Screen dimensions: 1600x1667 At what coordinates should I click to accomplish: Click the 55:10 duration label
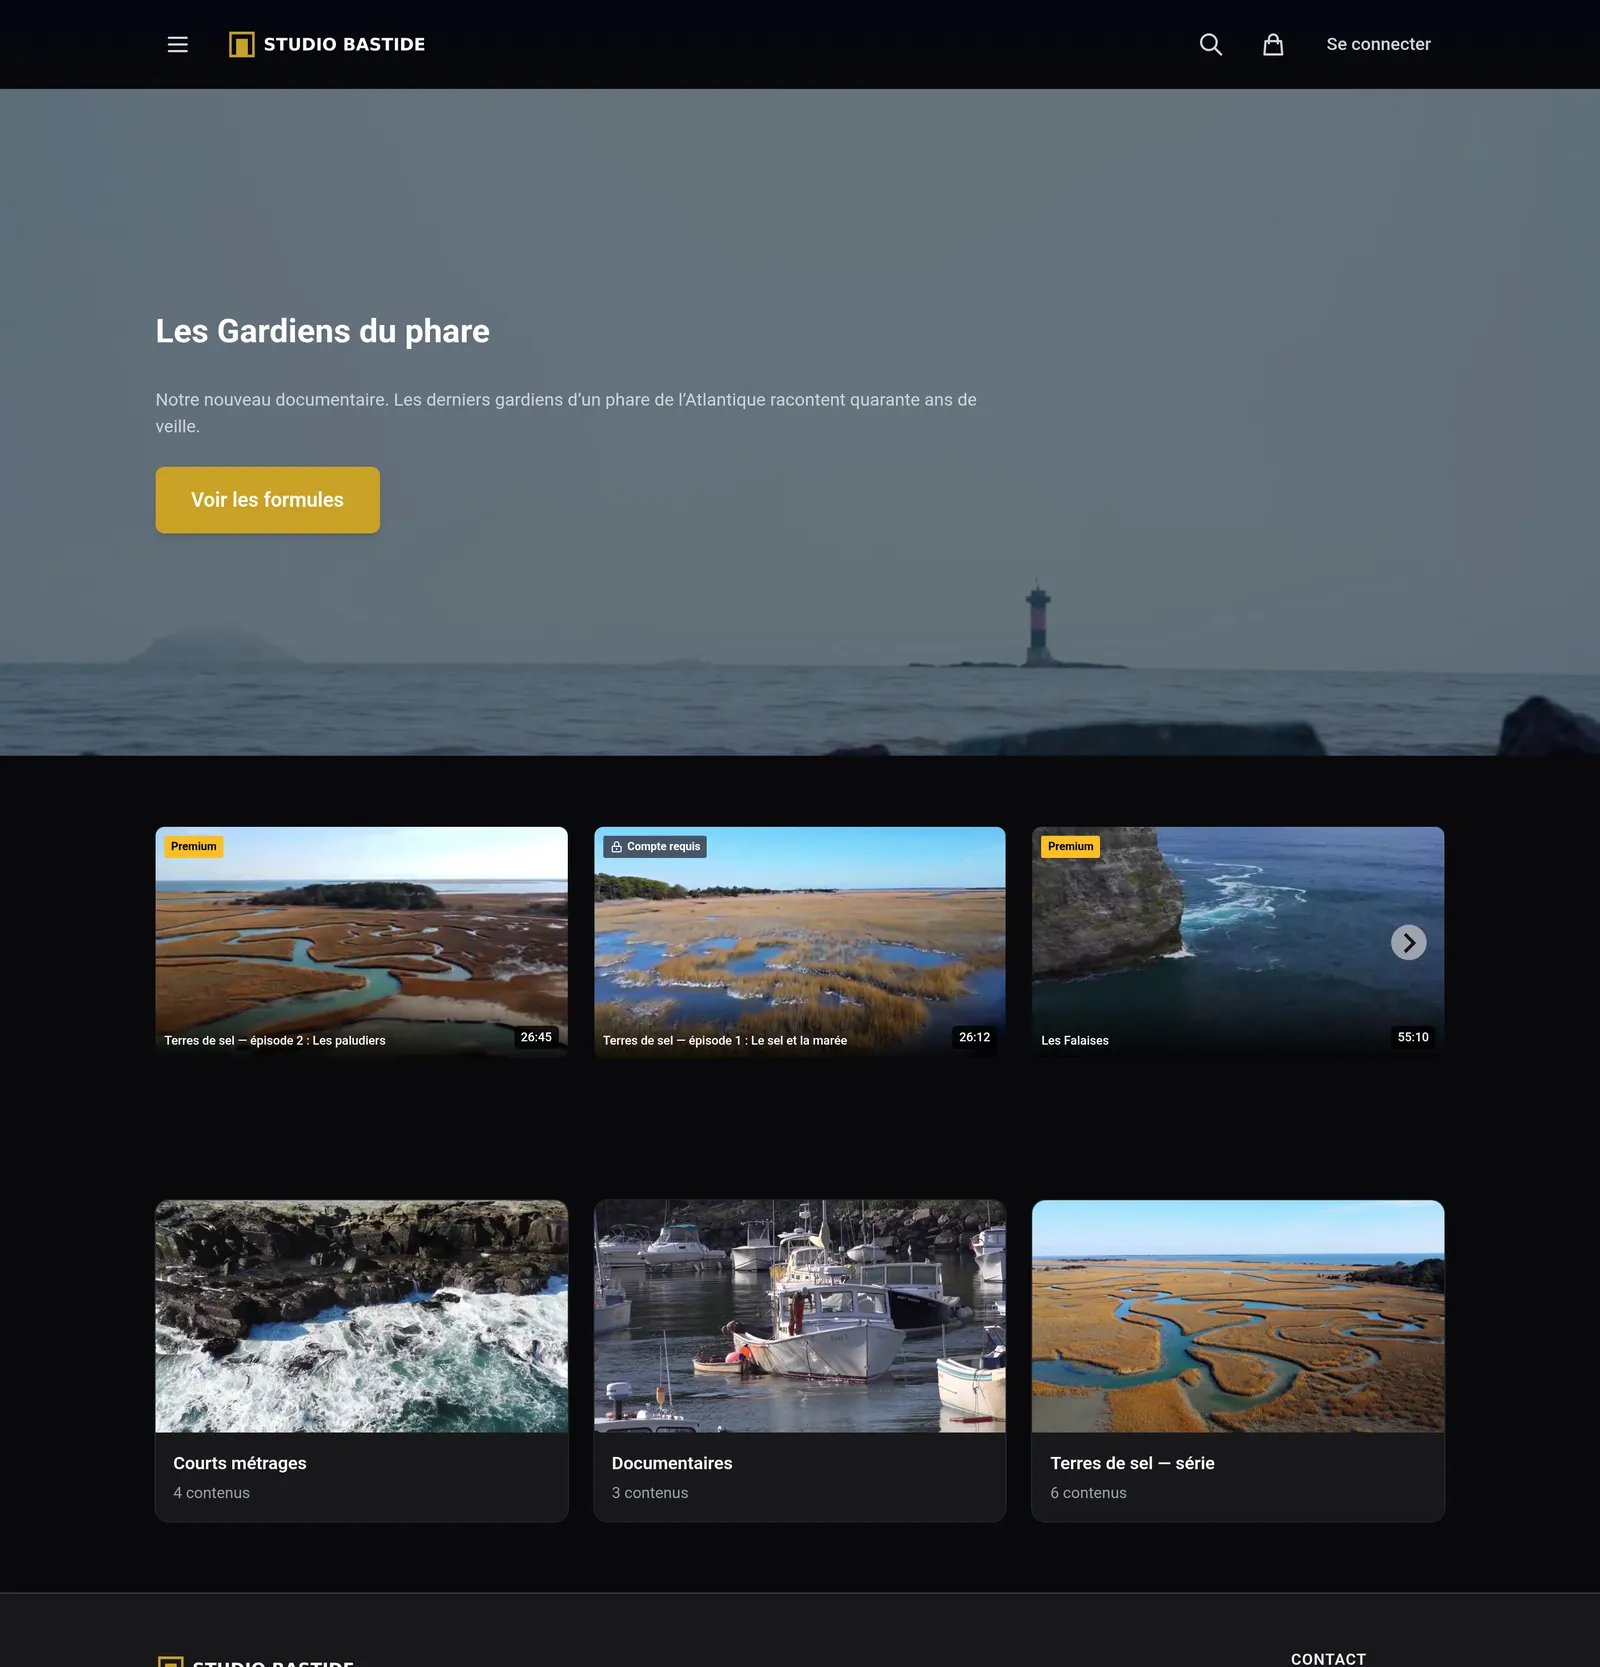click(1413, 1037)
